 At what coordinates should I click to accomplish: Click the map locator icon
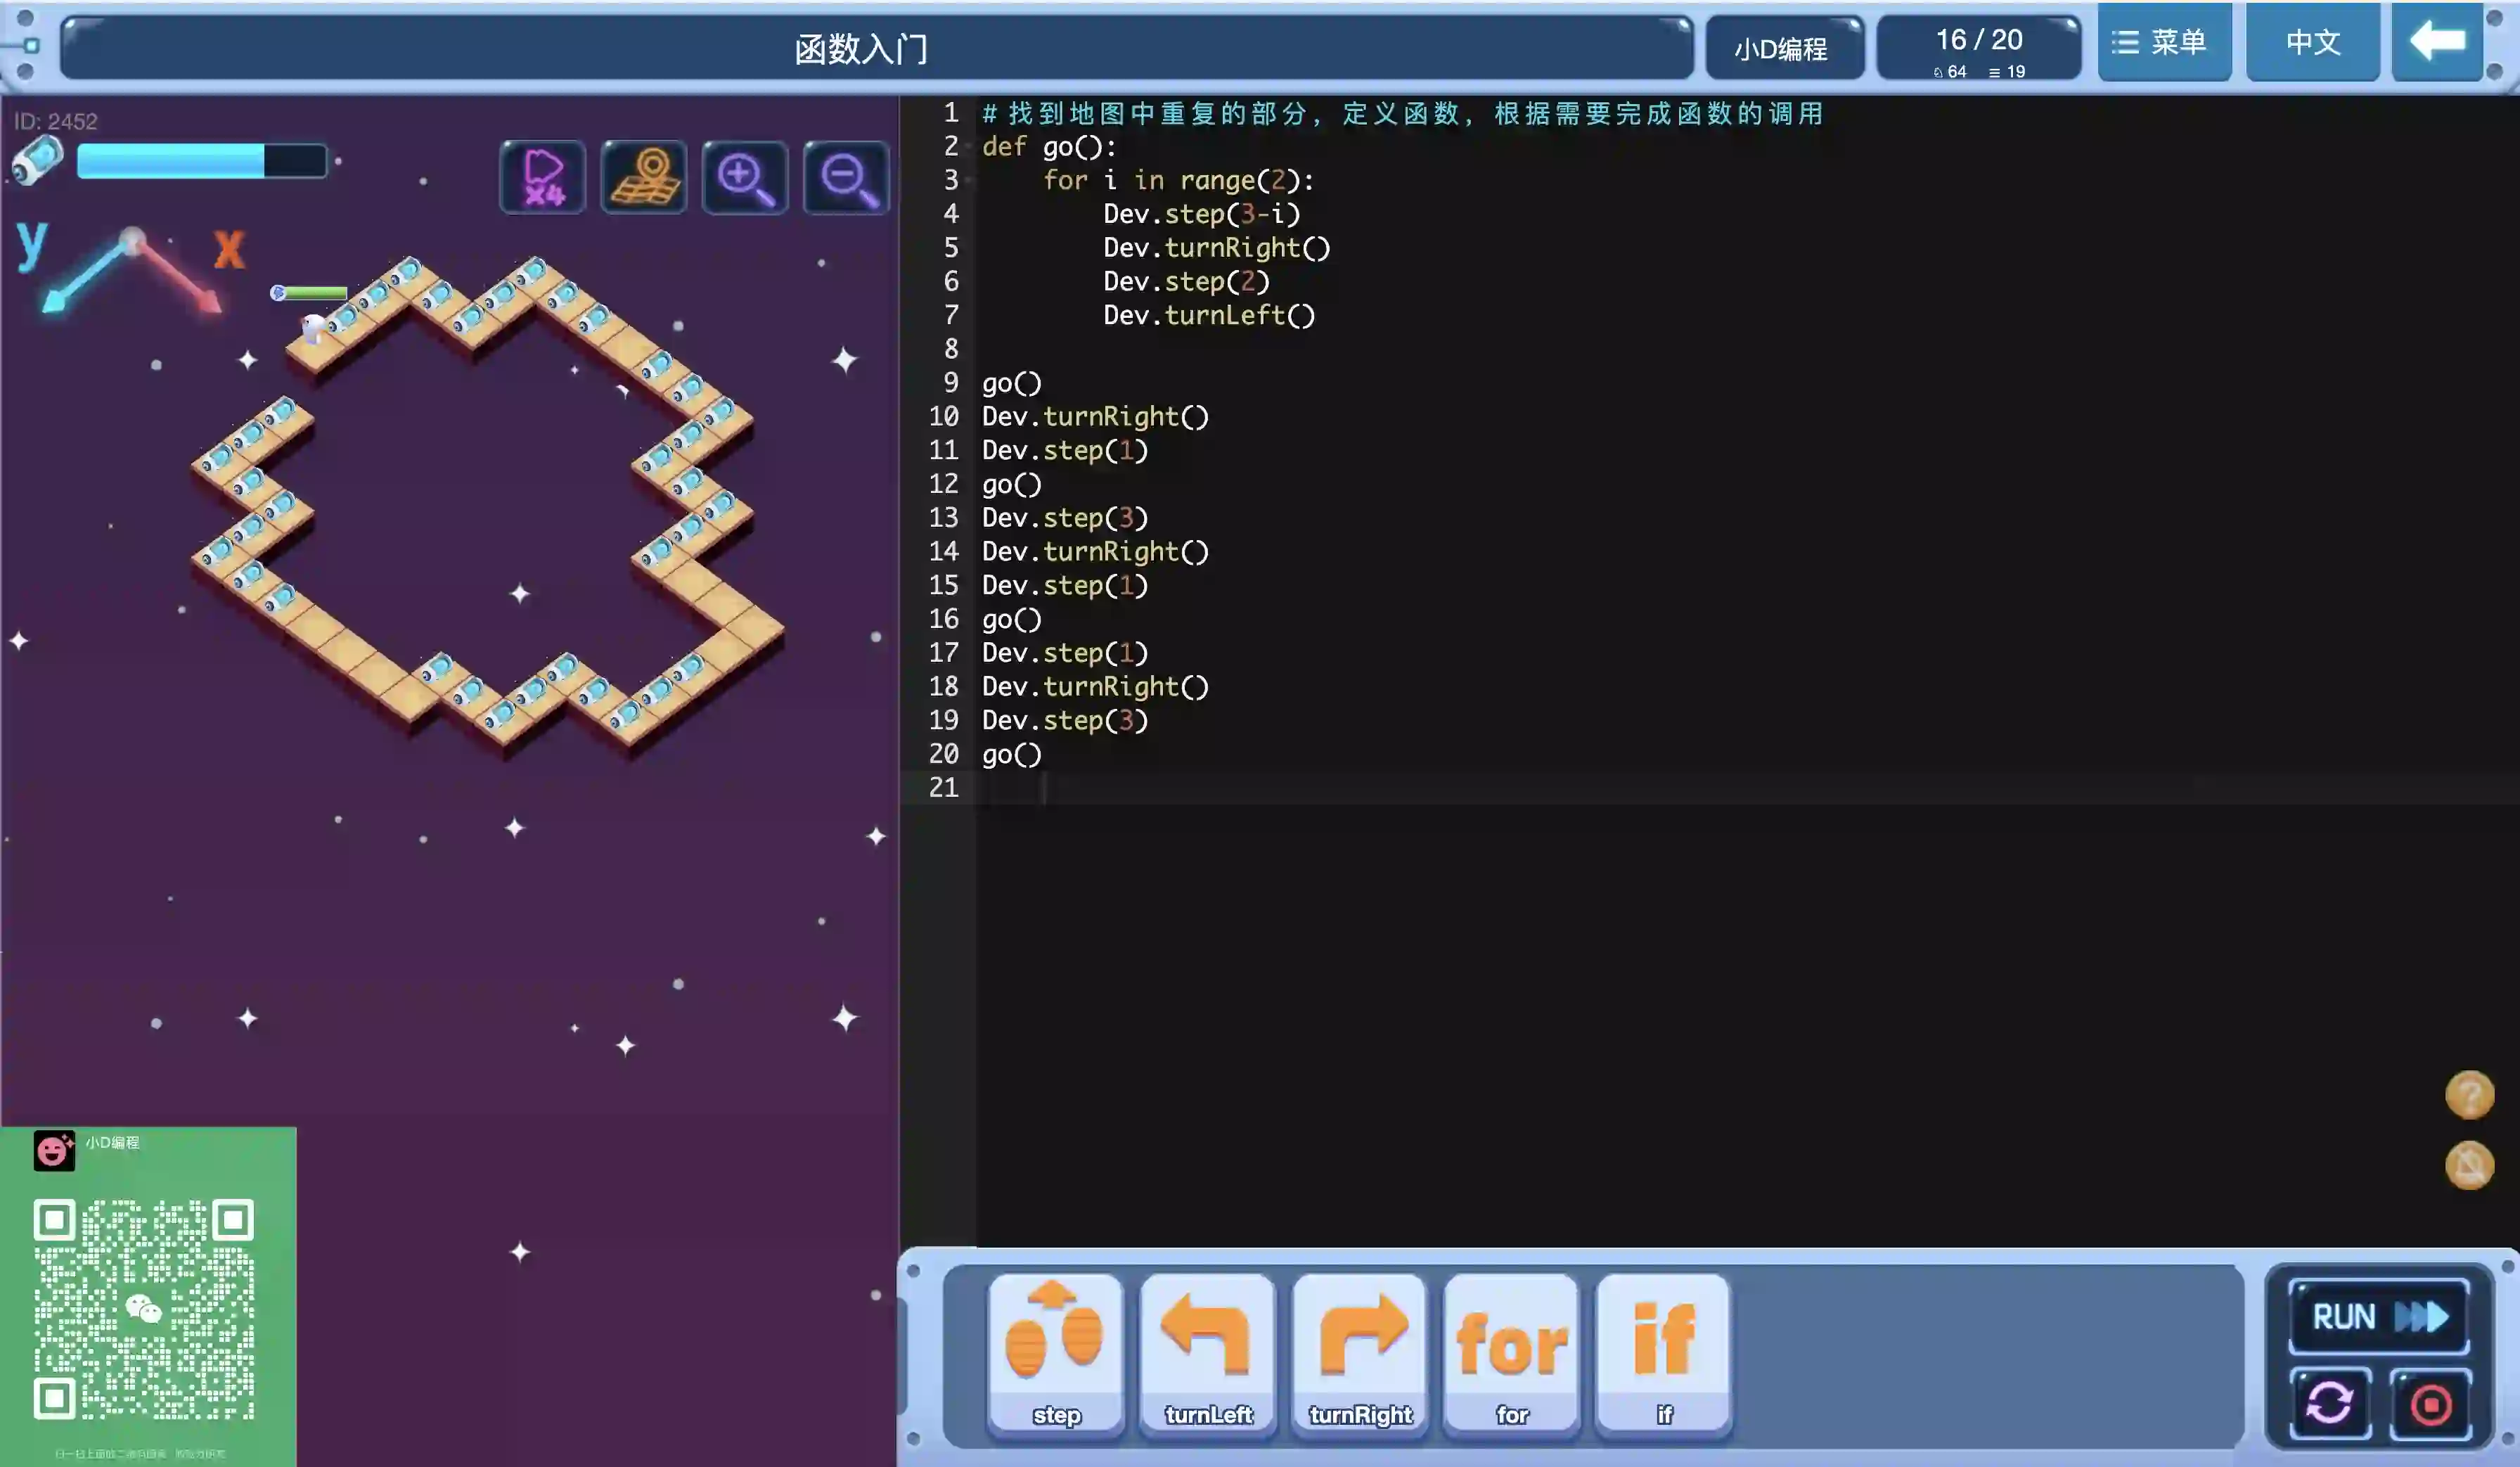pos(644,177)
